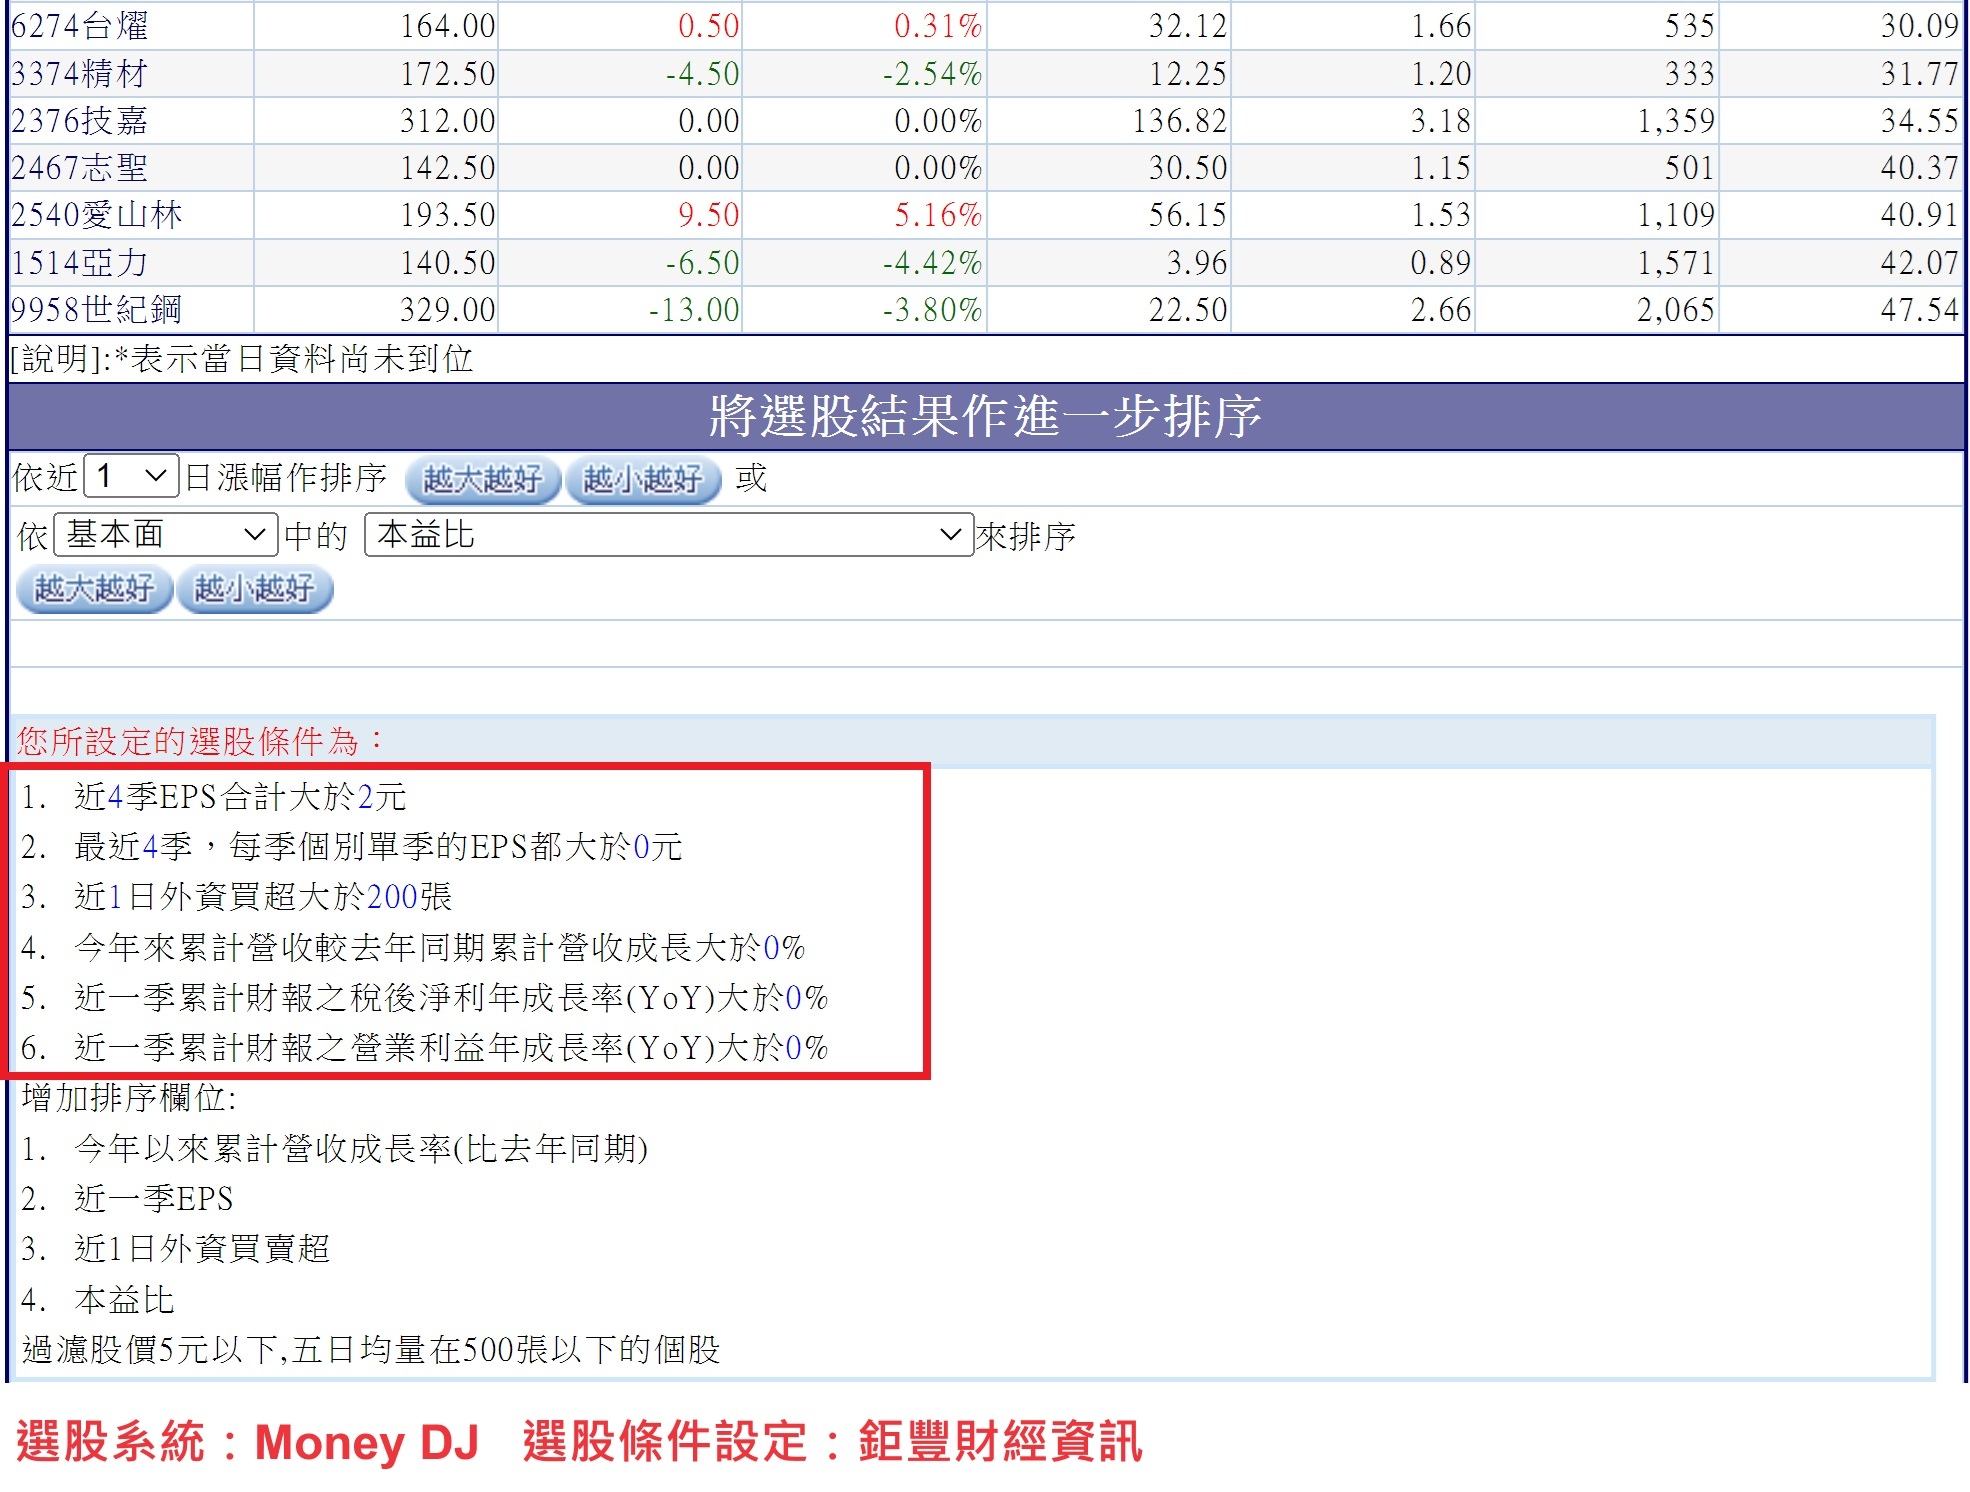Click 越小越好 button beside 日漲幅作排序

[642, 480]
